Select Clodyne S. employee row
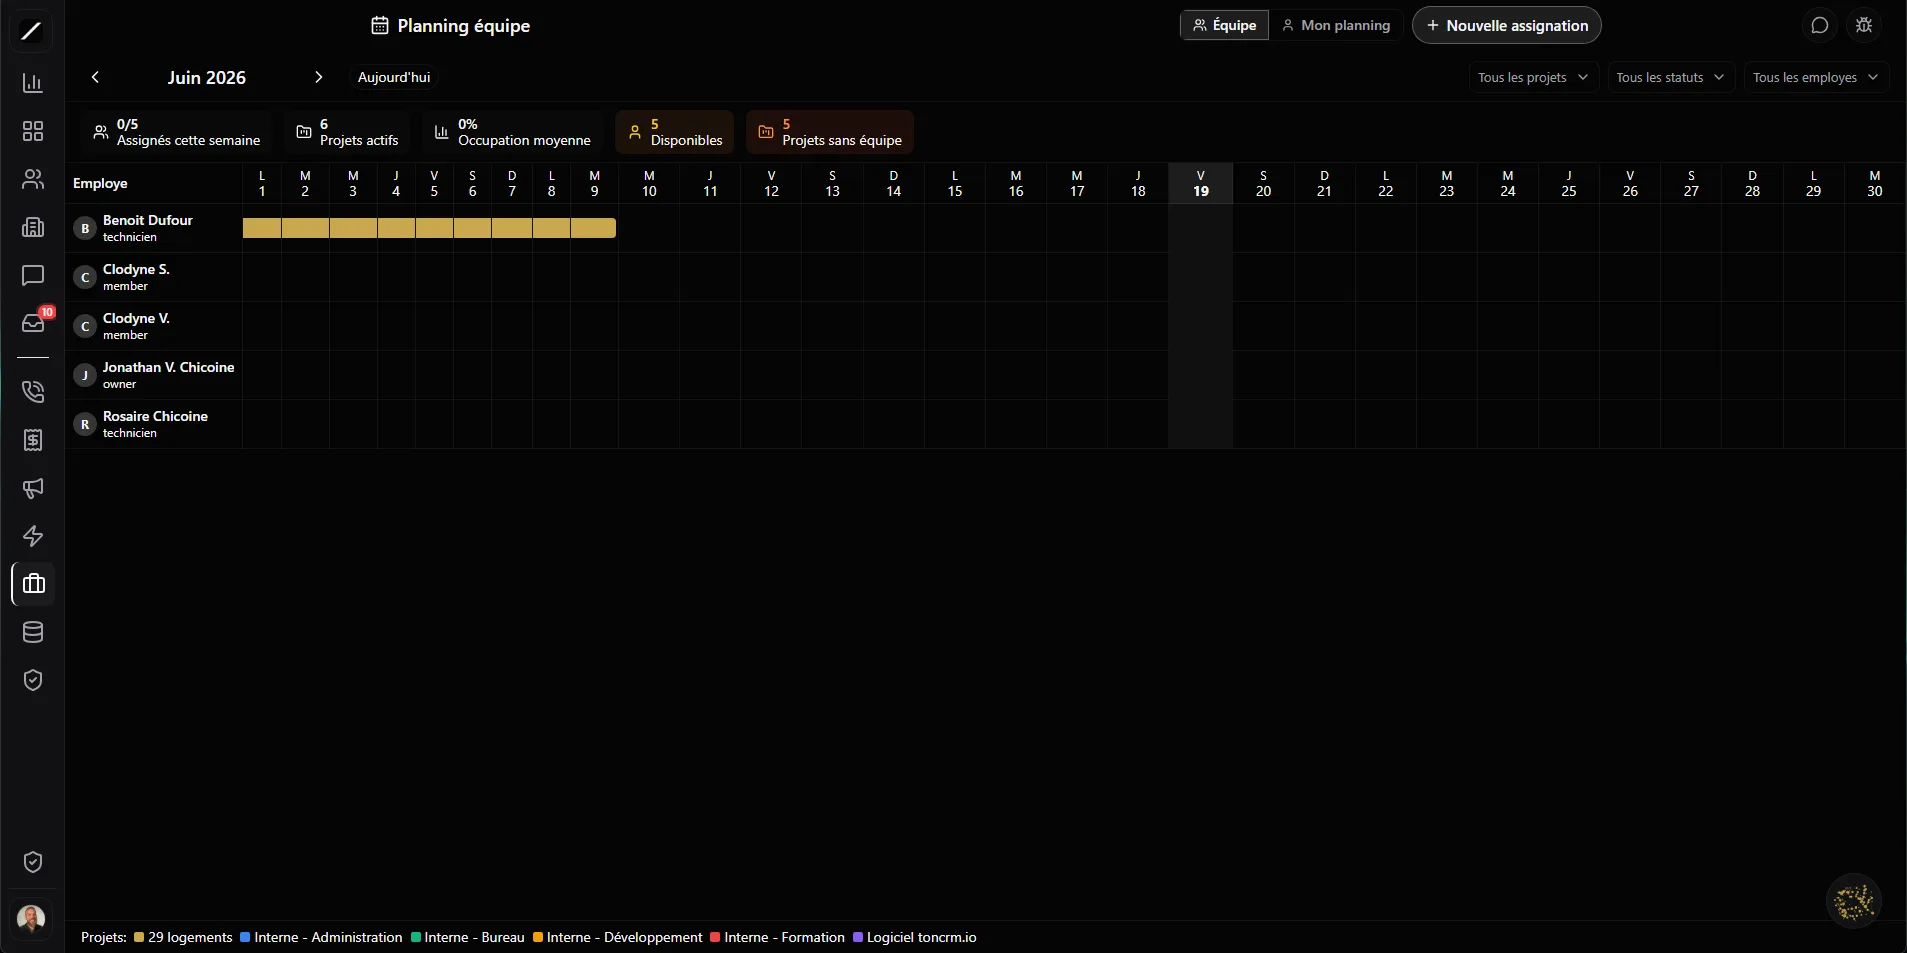 pyautogui.click(x=155, y=277)
